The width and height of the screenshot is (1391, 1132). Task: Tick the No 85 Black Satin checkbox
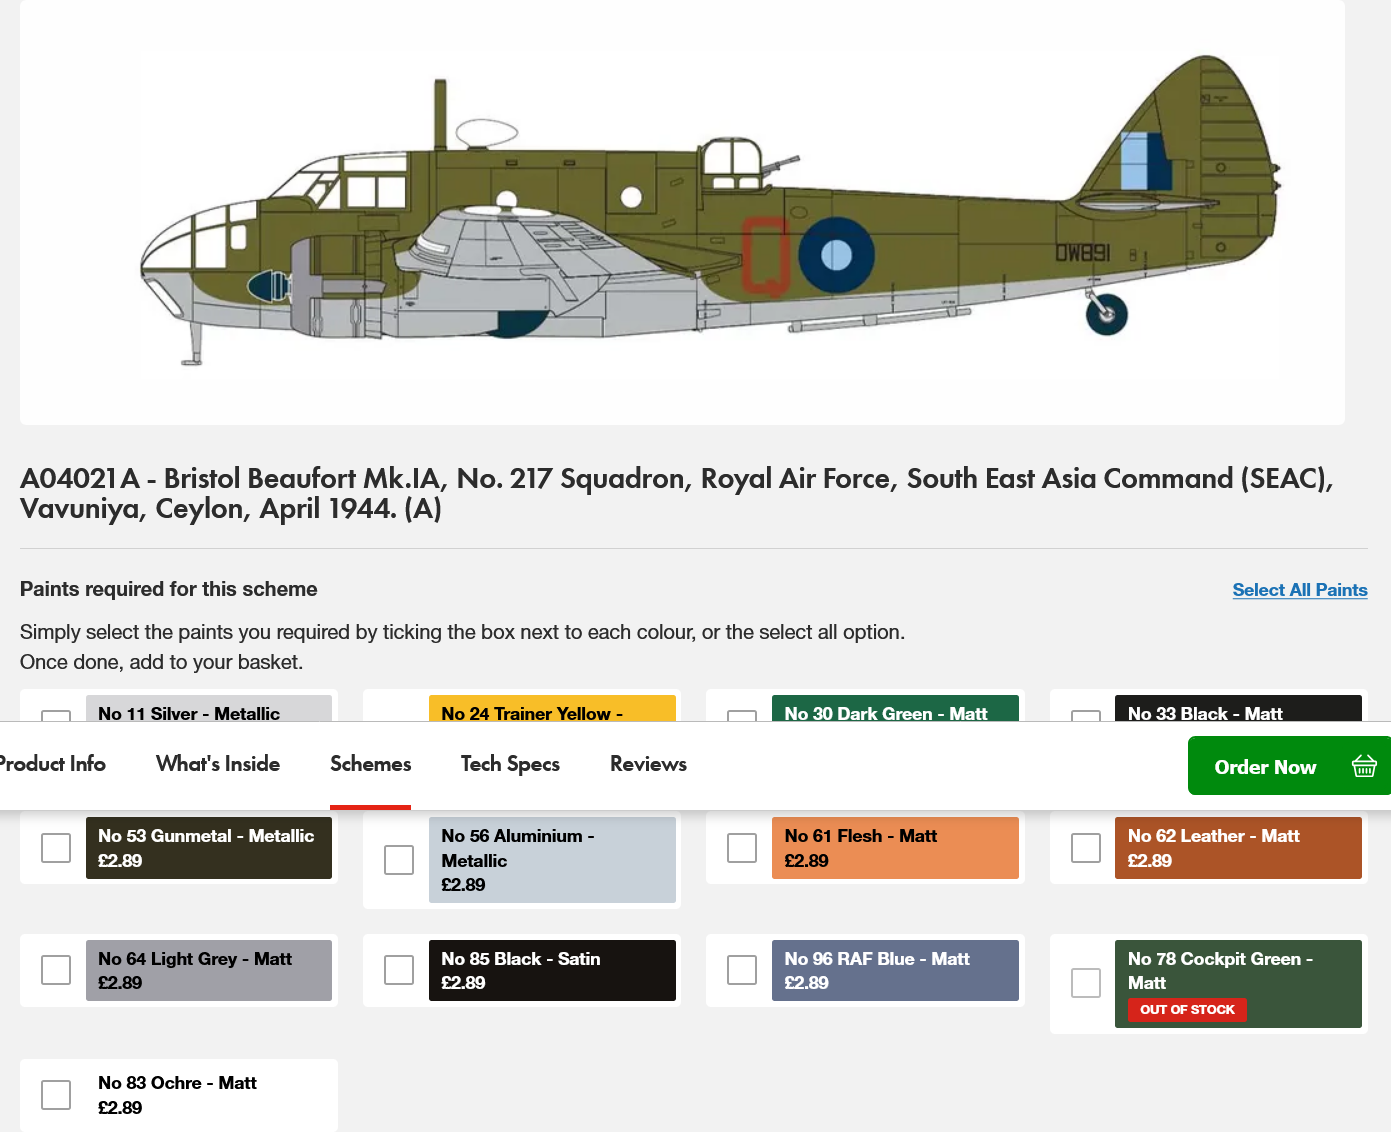tap(399, 970)
